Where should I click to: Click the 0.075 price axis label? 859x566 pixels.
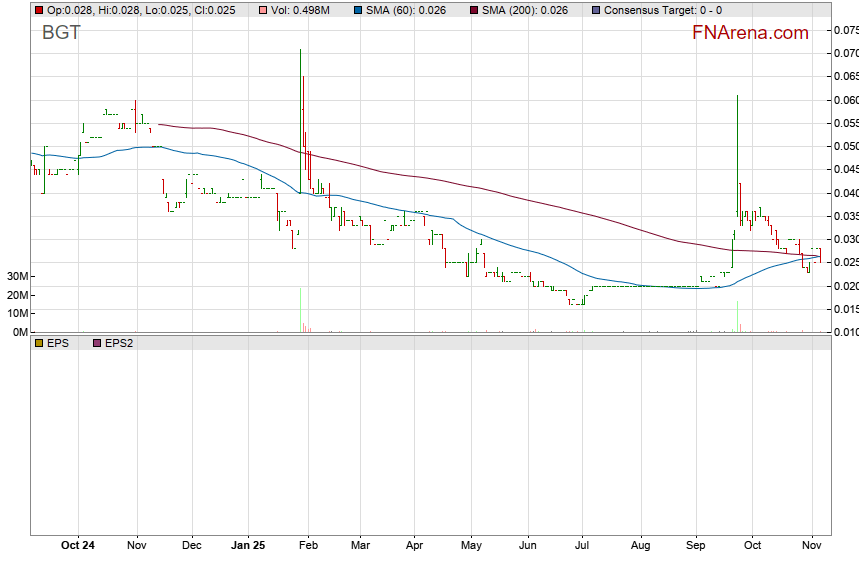845,30
